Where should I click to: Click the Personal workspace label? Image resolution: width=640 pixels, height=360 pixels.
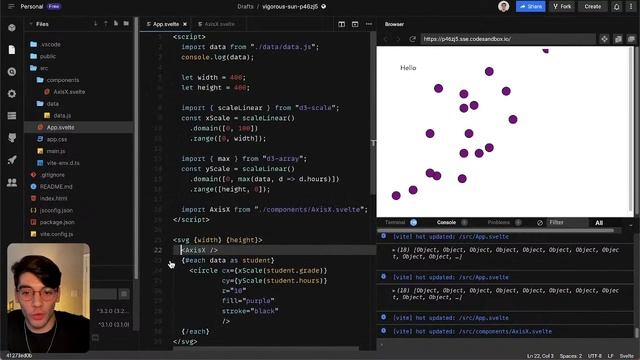click(x=31, y=7)
